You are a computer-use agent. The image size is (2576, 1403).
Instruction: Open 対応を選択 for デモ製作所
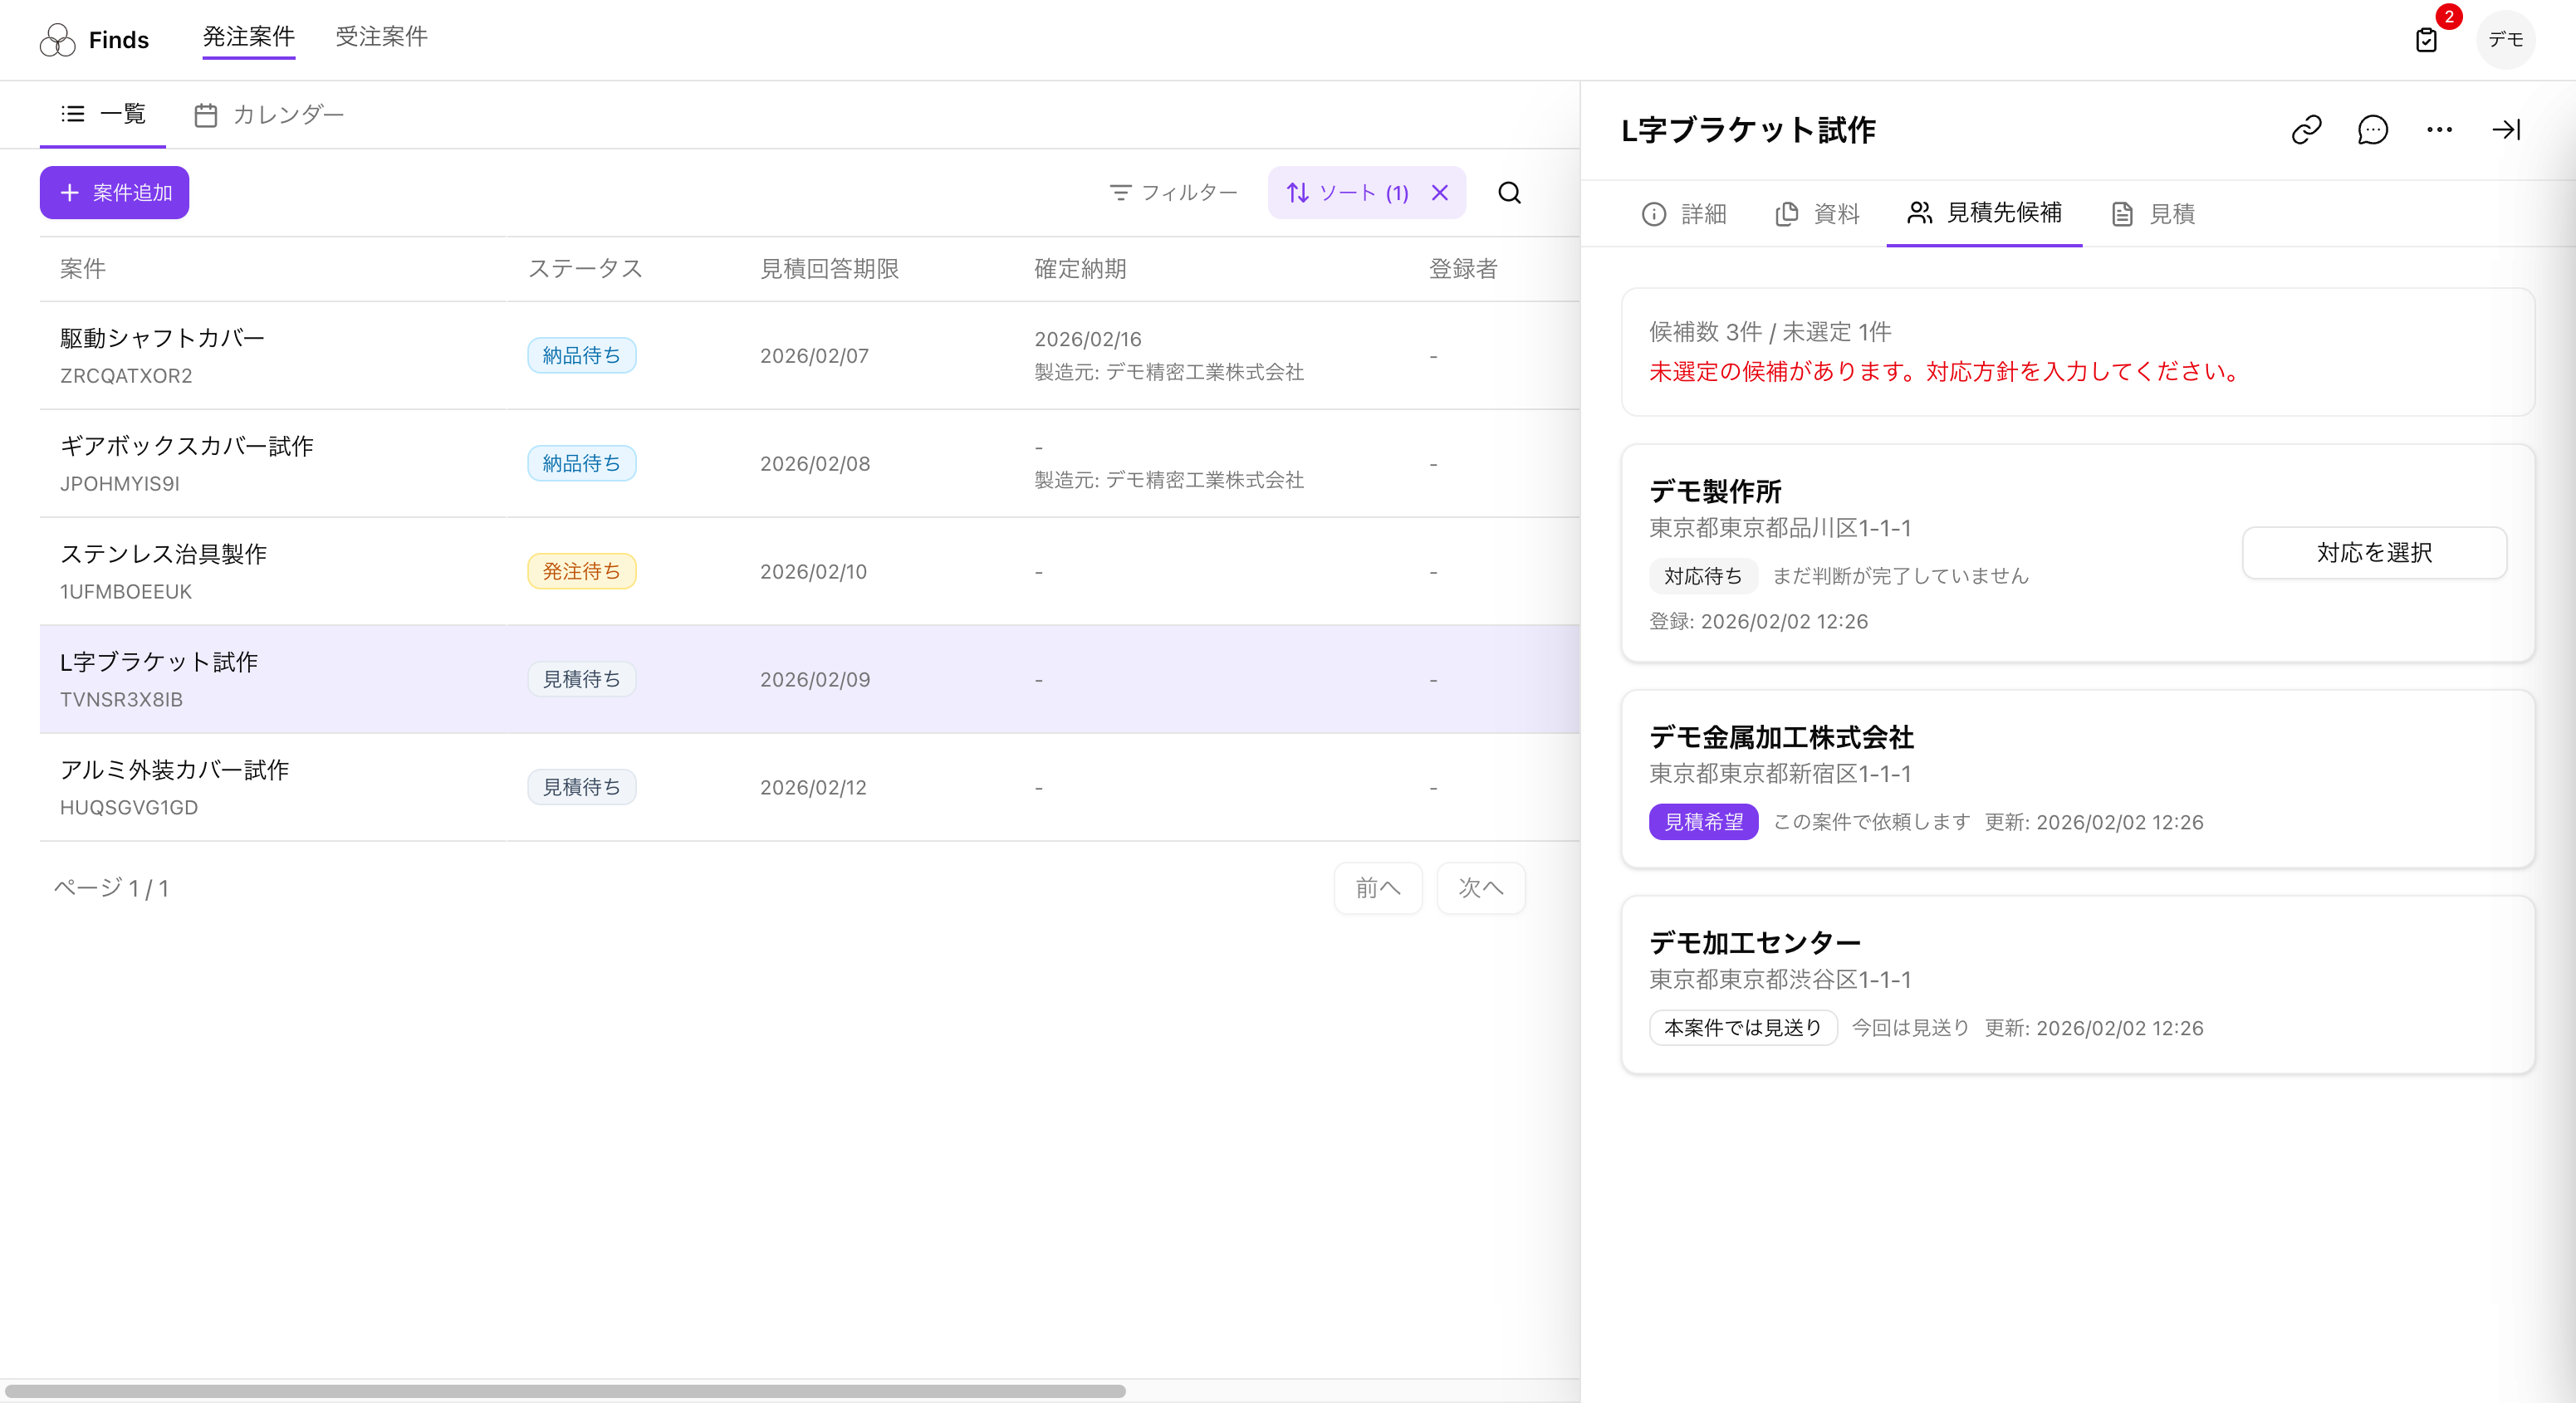pos(2374,553)
